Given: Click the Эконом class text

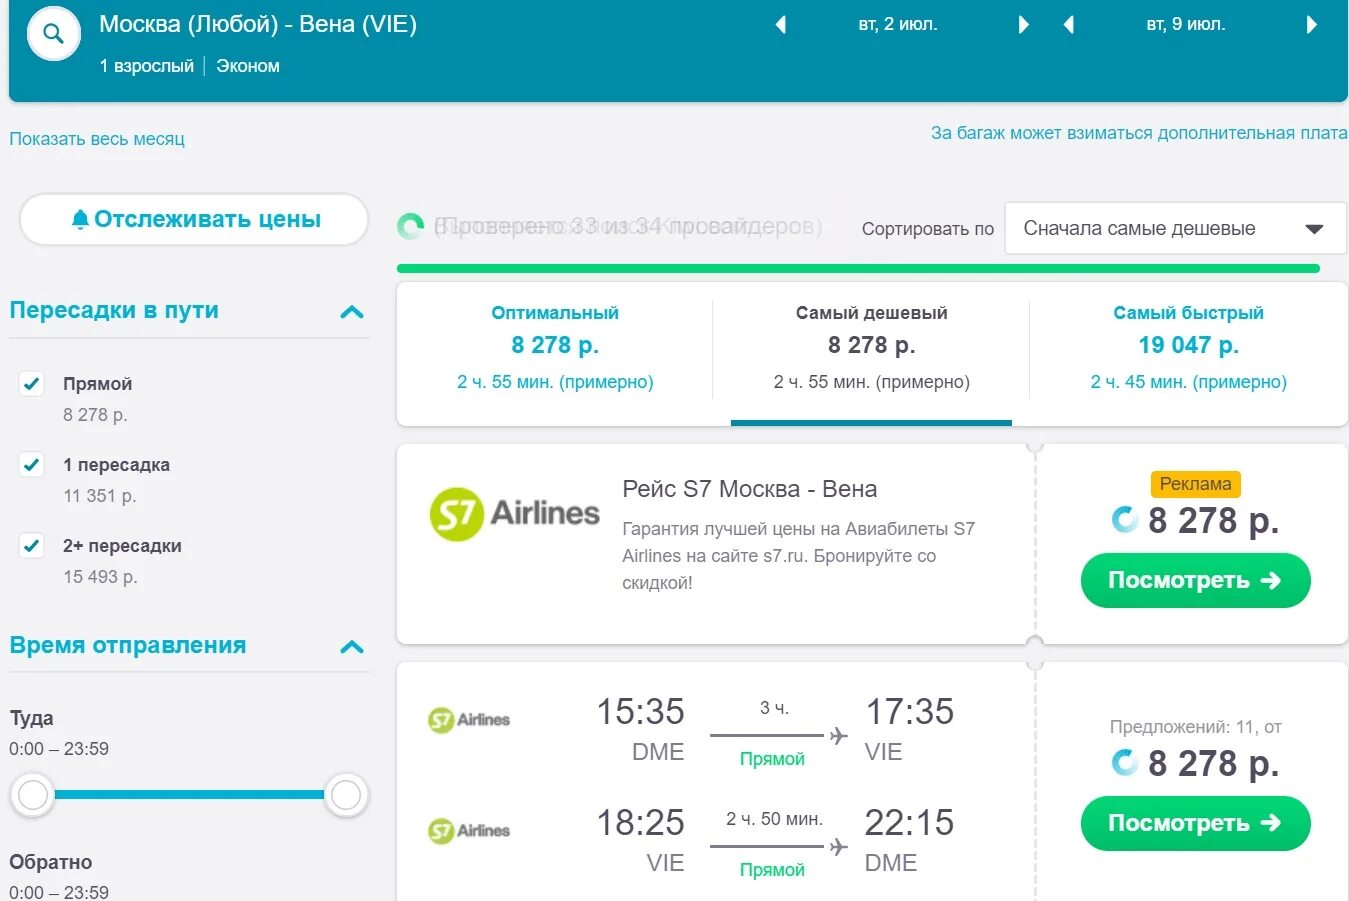Looking at the screenshot, I should [248, 66].
